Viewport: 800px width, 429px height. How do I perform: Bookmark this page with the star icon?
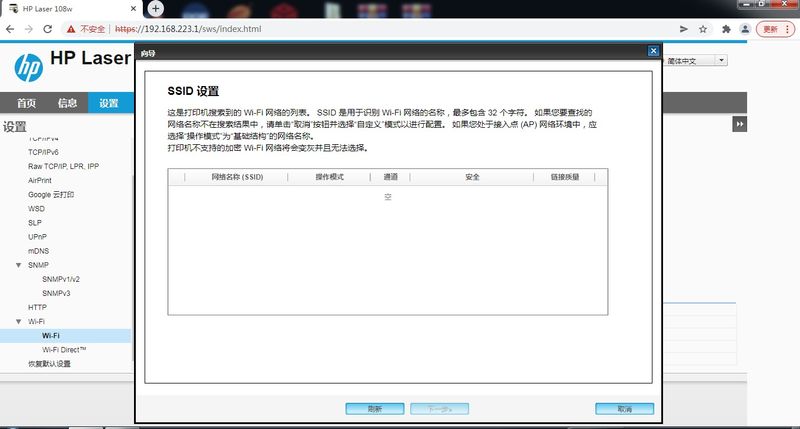pos(703,29)
